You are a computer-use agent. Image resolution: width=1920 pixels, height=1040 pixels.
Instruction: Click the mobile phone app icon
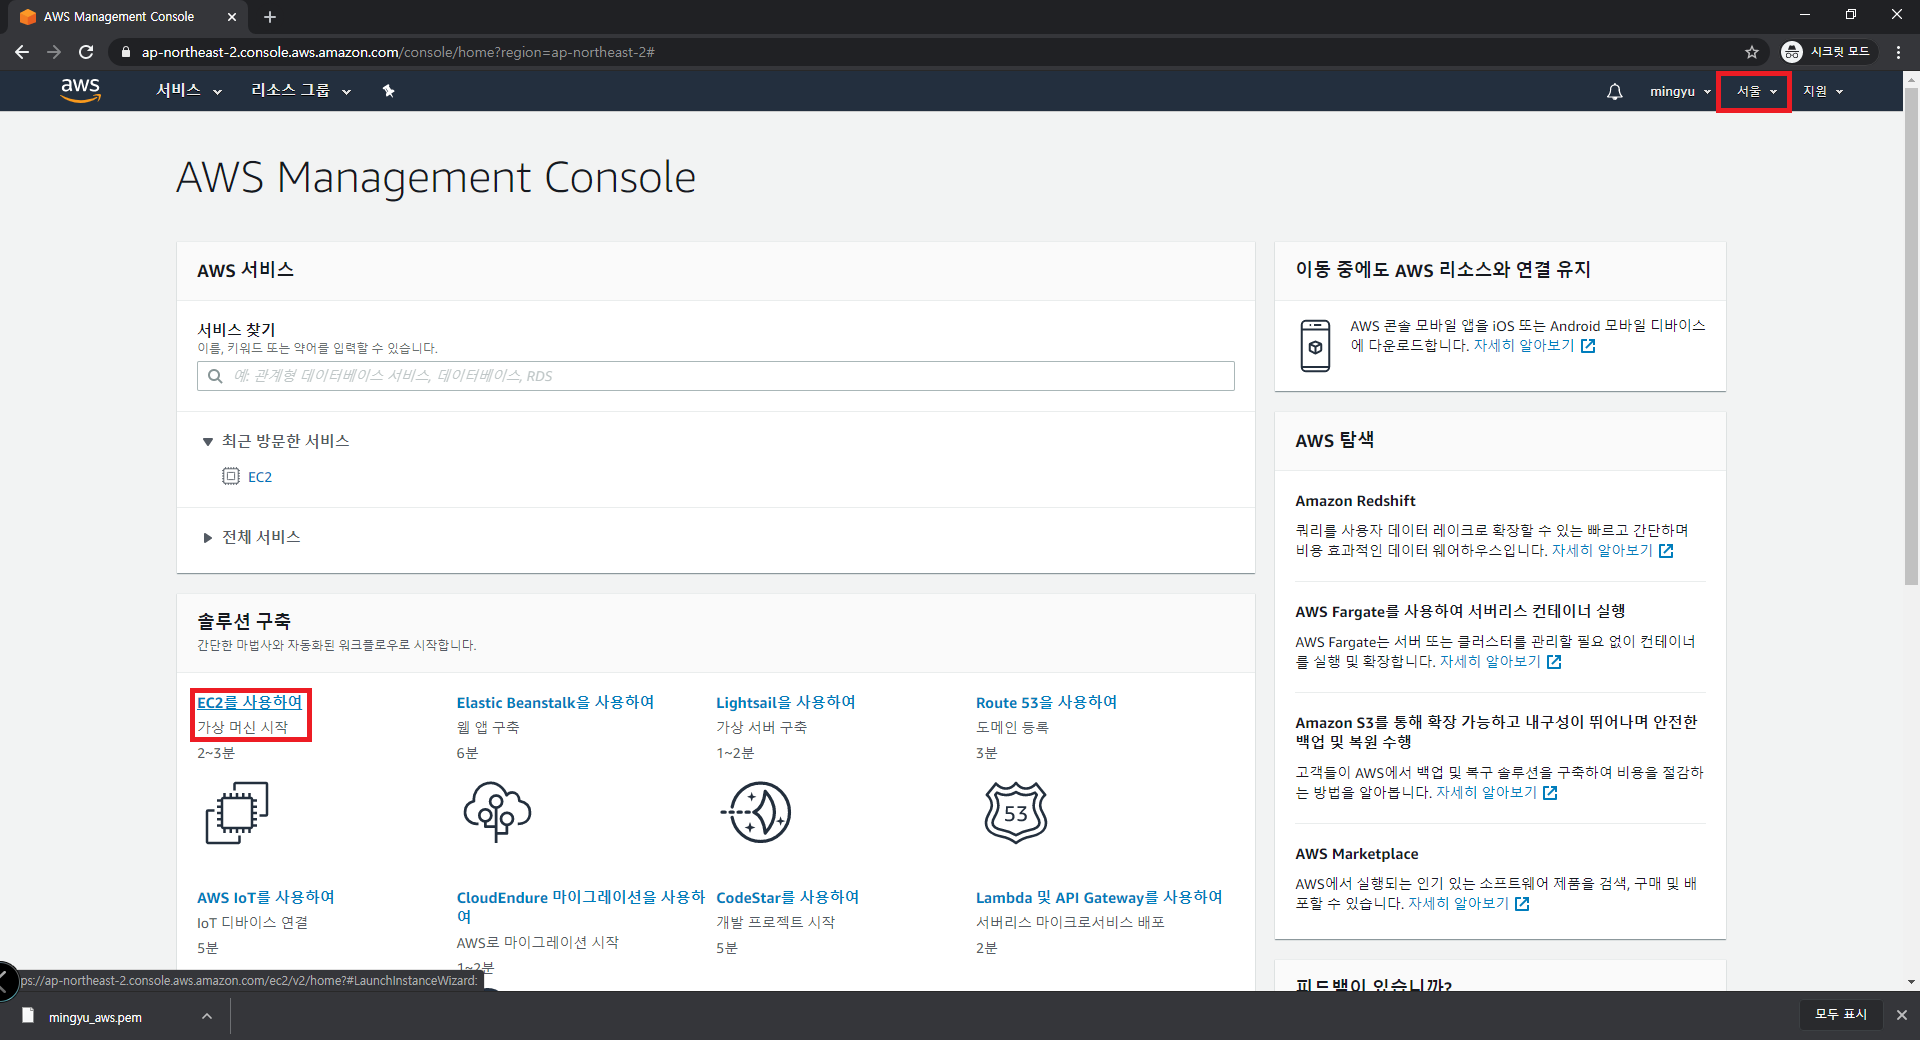pos(1315,346)
